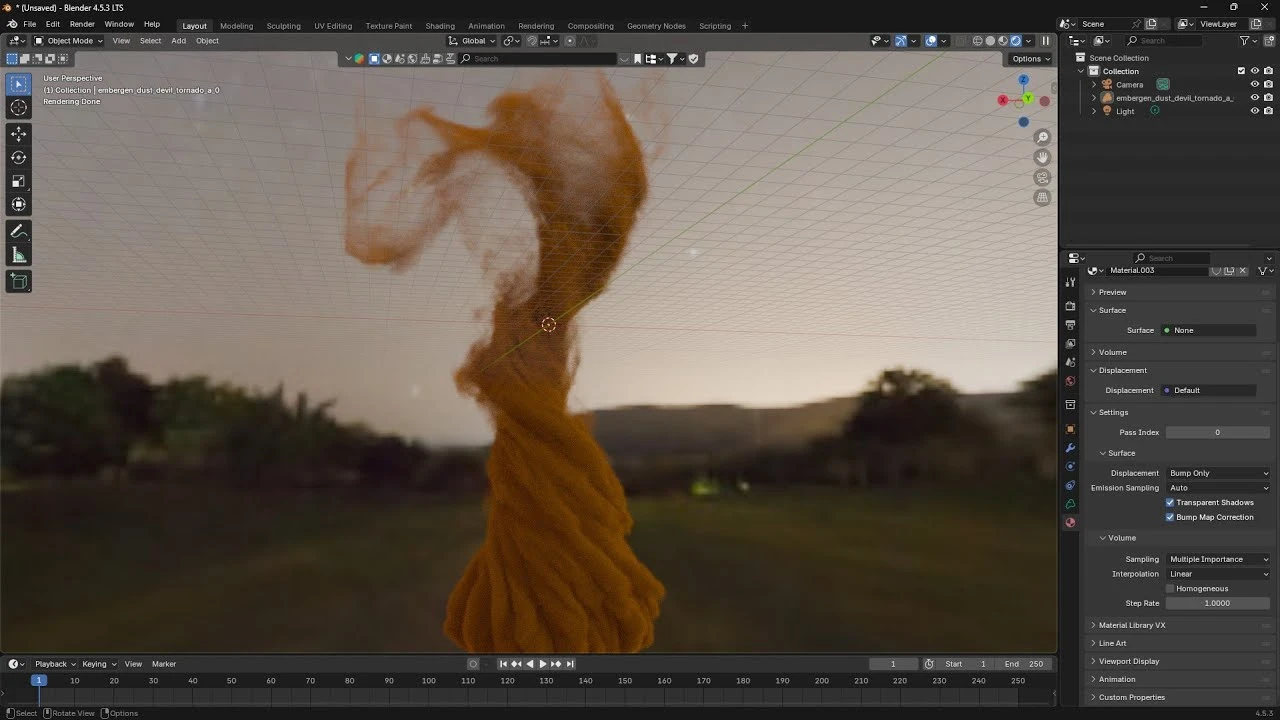Adjust the Step Rate value slider
This screenshot has width=1280, height=720.
click(x=1218, y=604)
